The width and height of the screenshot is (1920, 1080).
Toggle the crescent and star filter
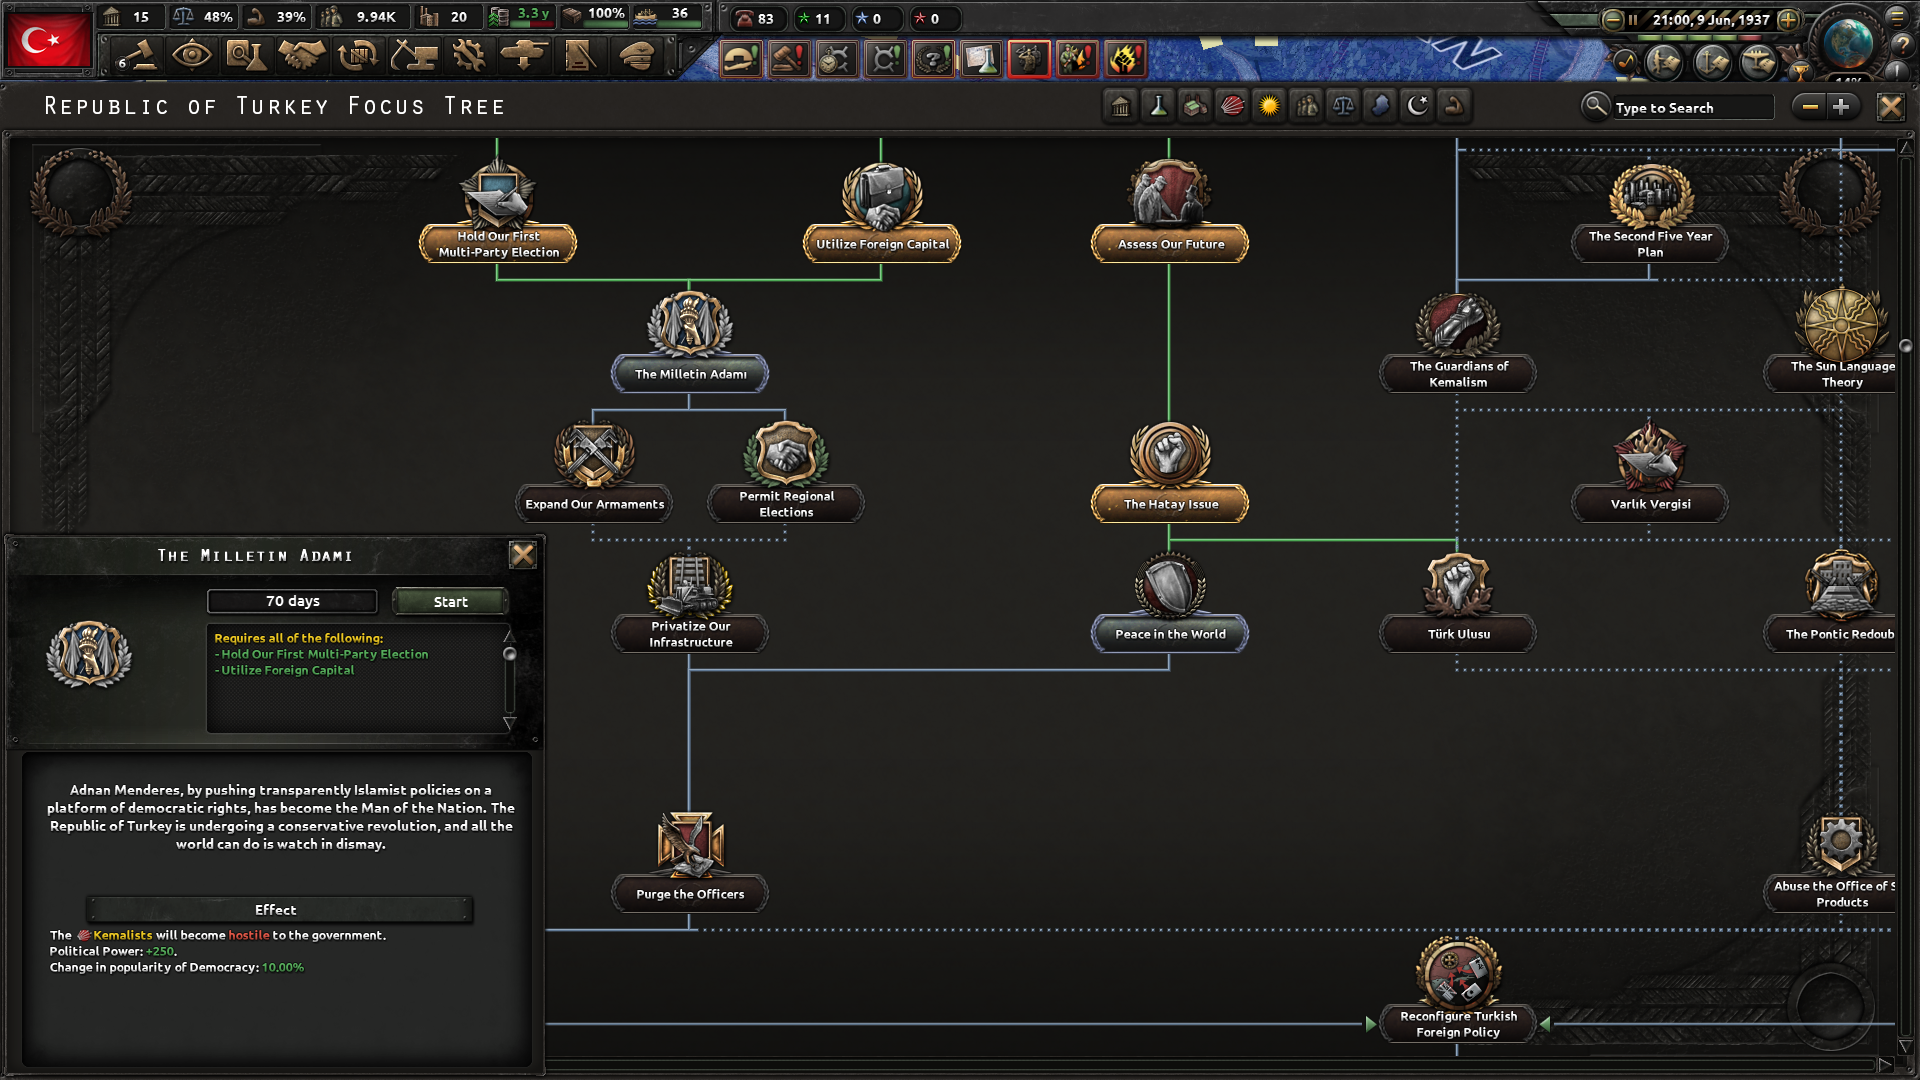click(1417, 106)
